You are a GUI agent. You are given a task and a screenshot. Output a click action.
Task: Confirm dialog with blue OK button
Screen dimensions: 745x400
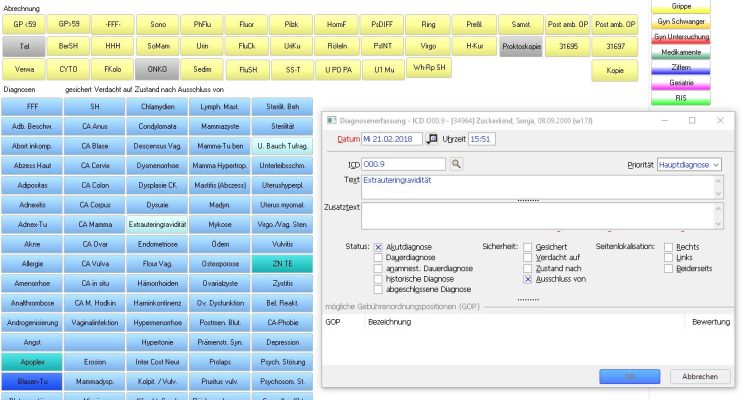point(630,376)
